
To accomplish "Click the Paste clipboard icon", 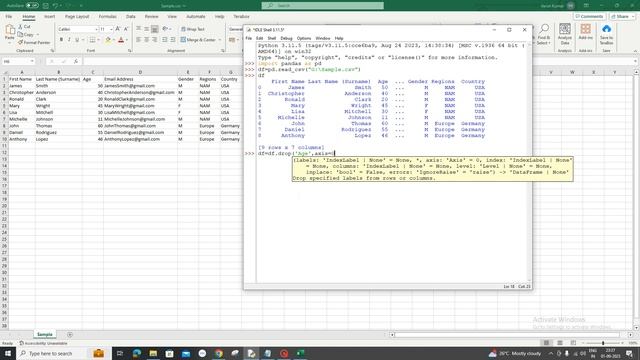I will tap(10, 30).
